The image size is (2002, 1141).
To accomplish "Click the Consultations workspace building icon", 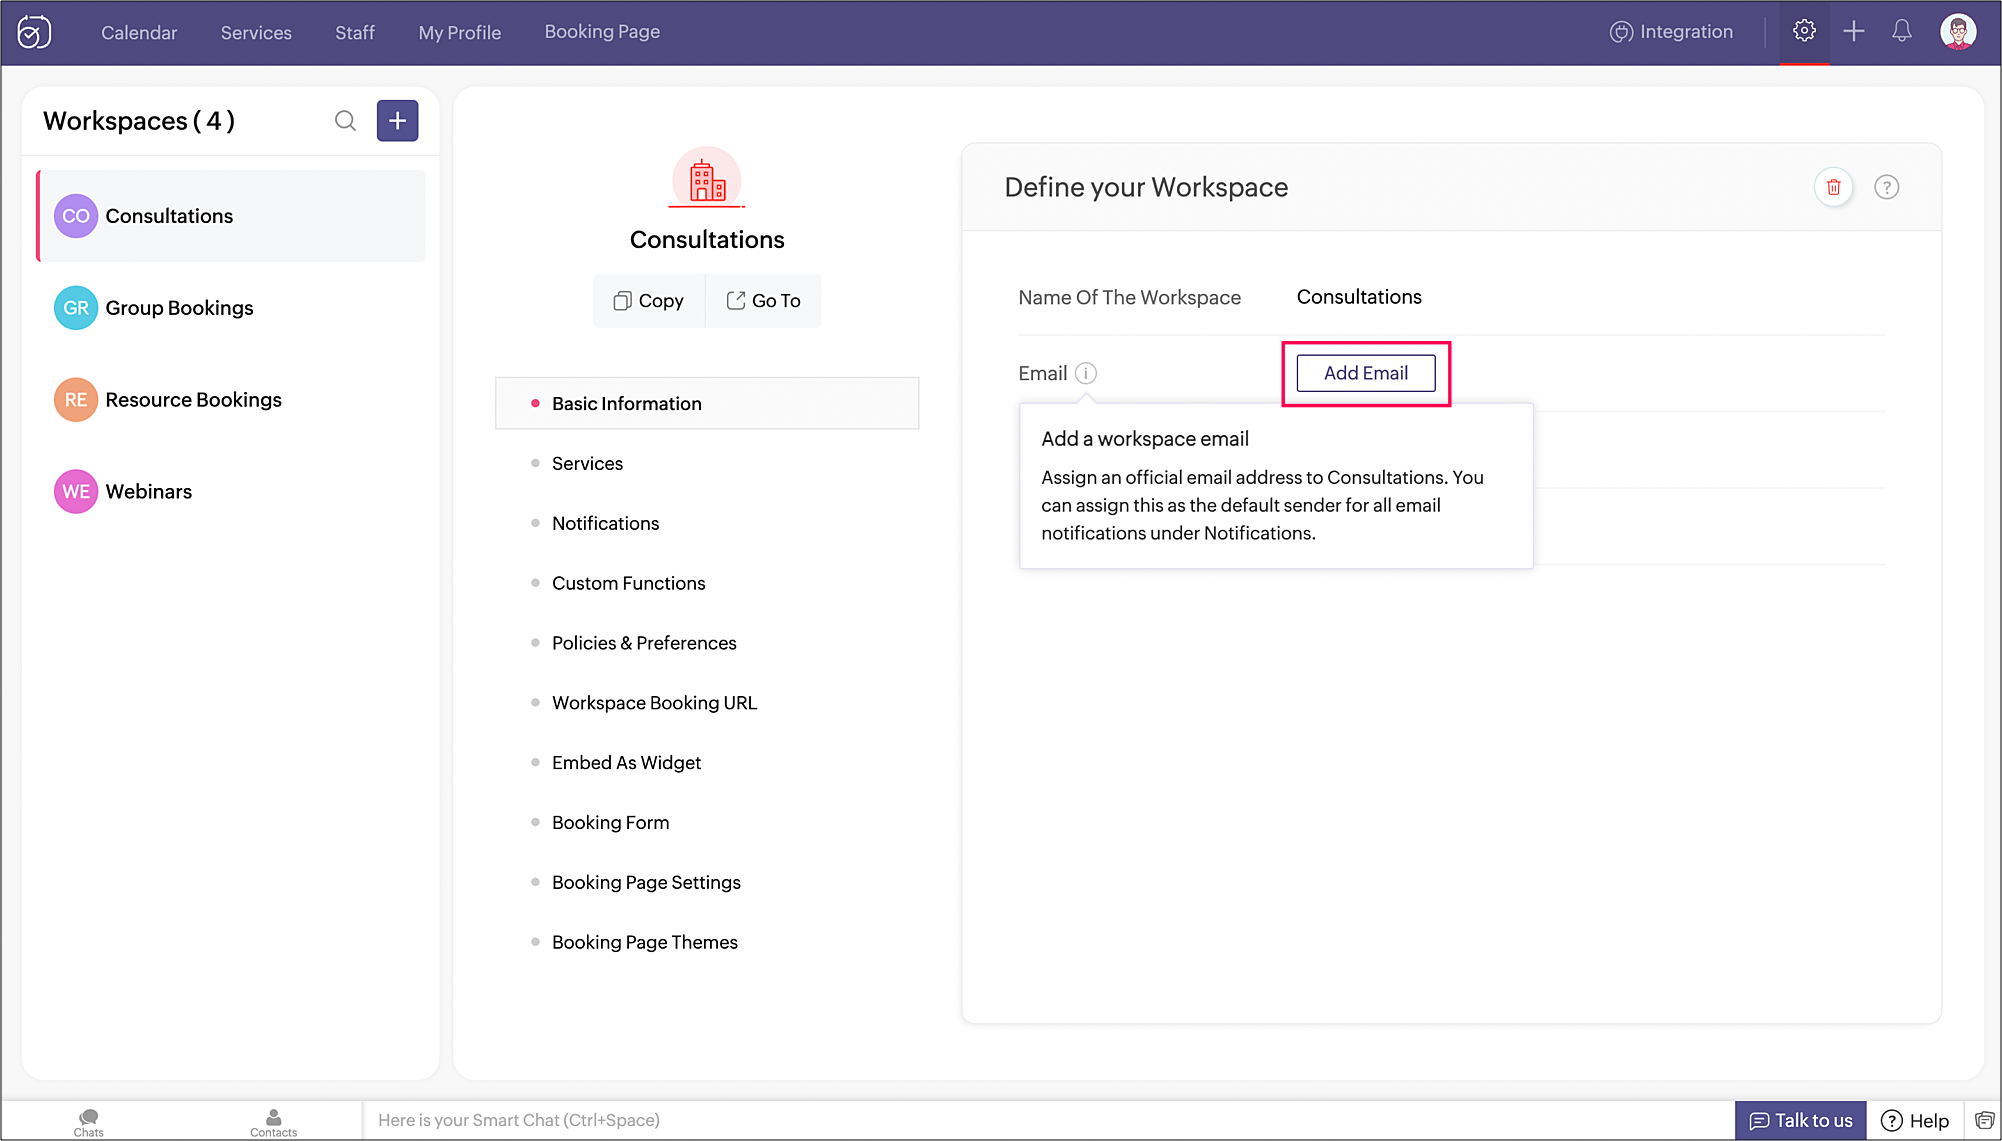I will tap(707, 180).
